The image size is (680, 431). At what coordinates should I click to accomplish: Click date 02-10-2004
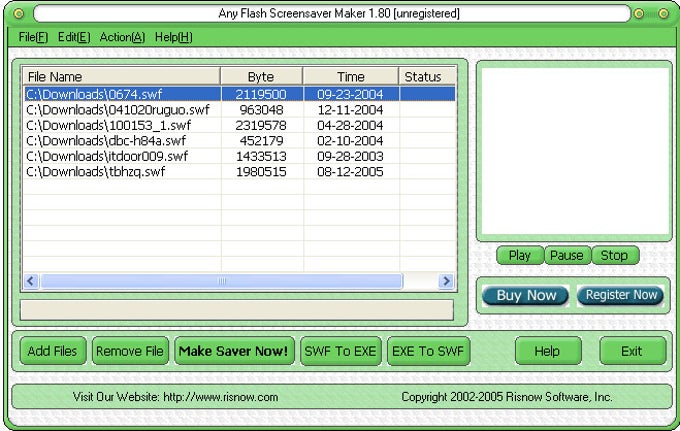[350, 140]
